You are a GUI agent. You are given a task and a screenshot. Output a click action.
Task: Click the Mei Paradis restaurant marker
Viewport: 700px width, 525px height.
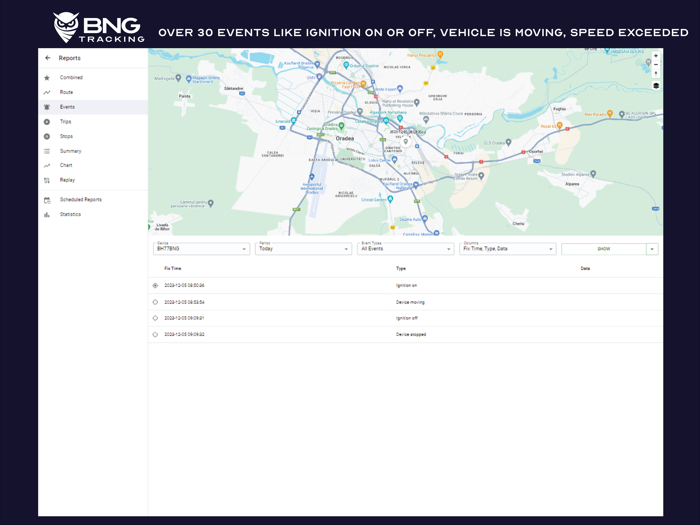(610, 114)
